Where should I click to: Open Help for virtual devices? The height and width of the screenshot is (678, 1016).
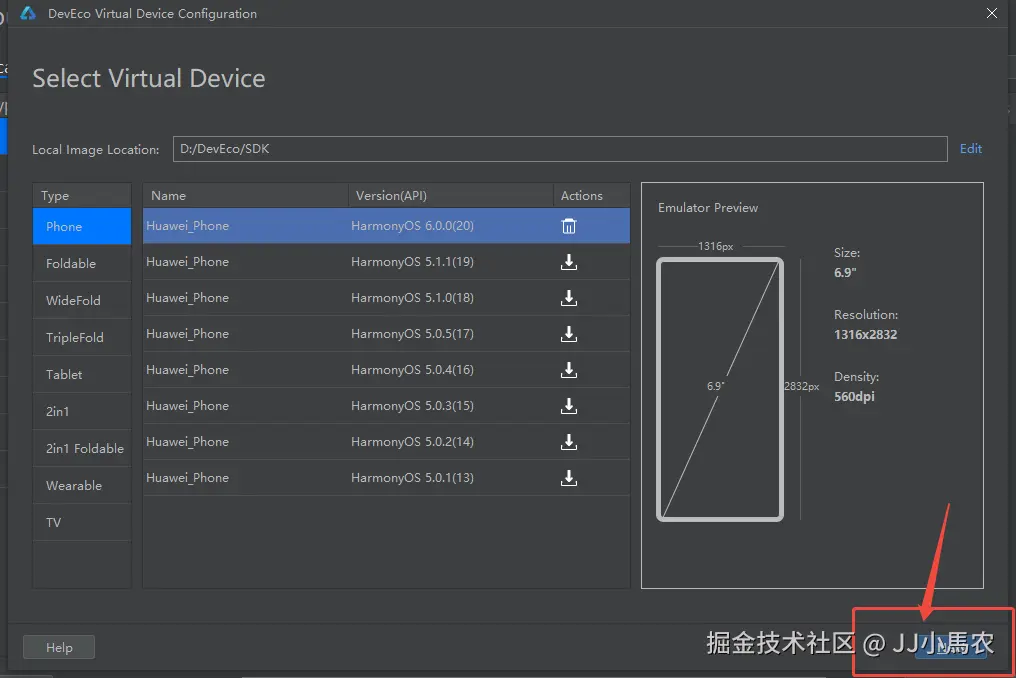59,647
